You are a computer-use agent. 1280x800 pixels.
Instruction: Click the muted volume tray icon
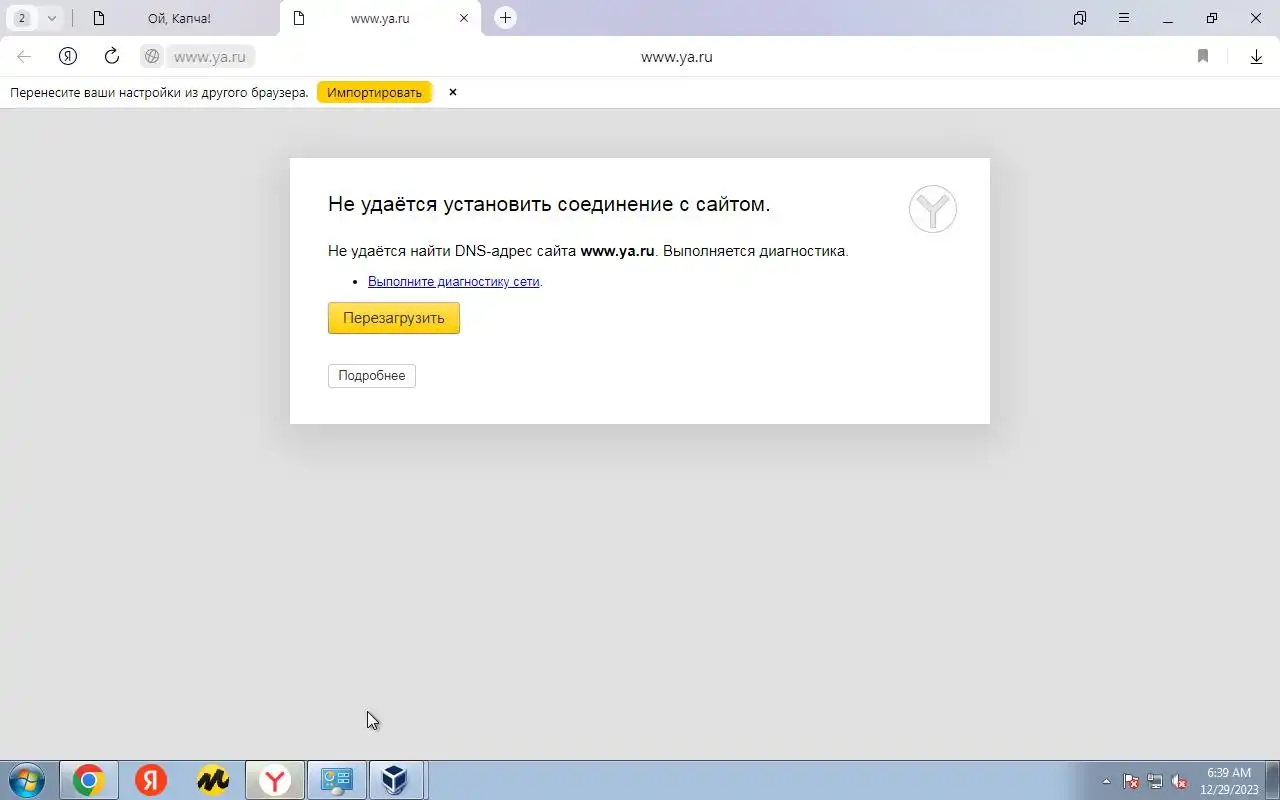[x=1180, y=781]
